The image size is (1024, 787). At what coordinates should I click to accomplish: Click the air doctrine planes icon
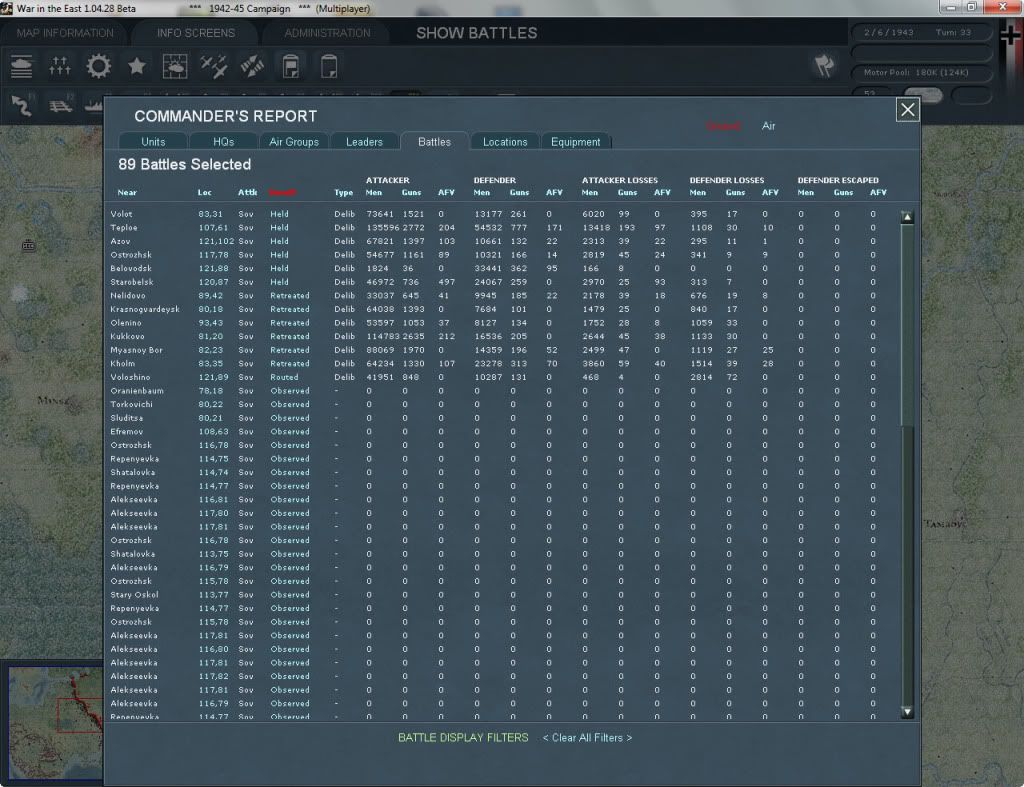coord(214,66)
